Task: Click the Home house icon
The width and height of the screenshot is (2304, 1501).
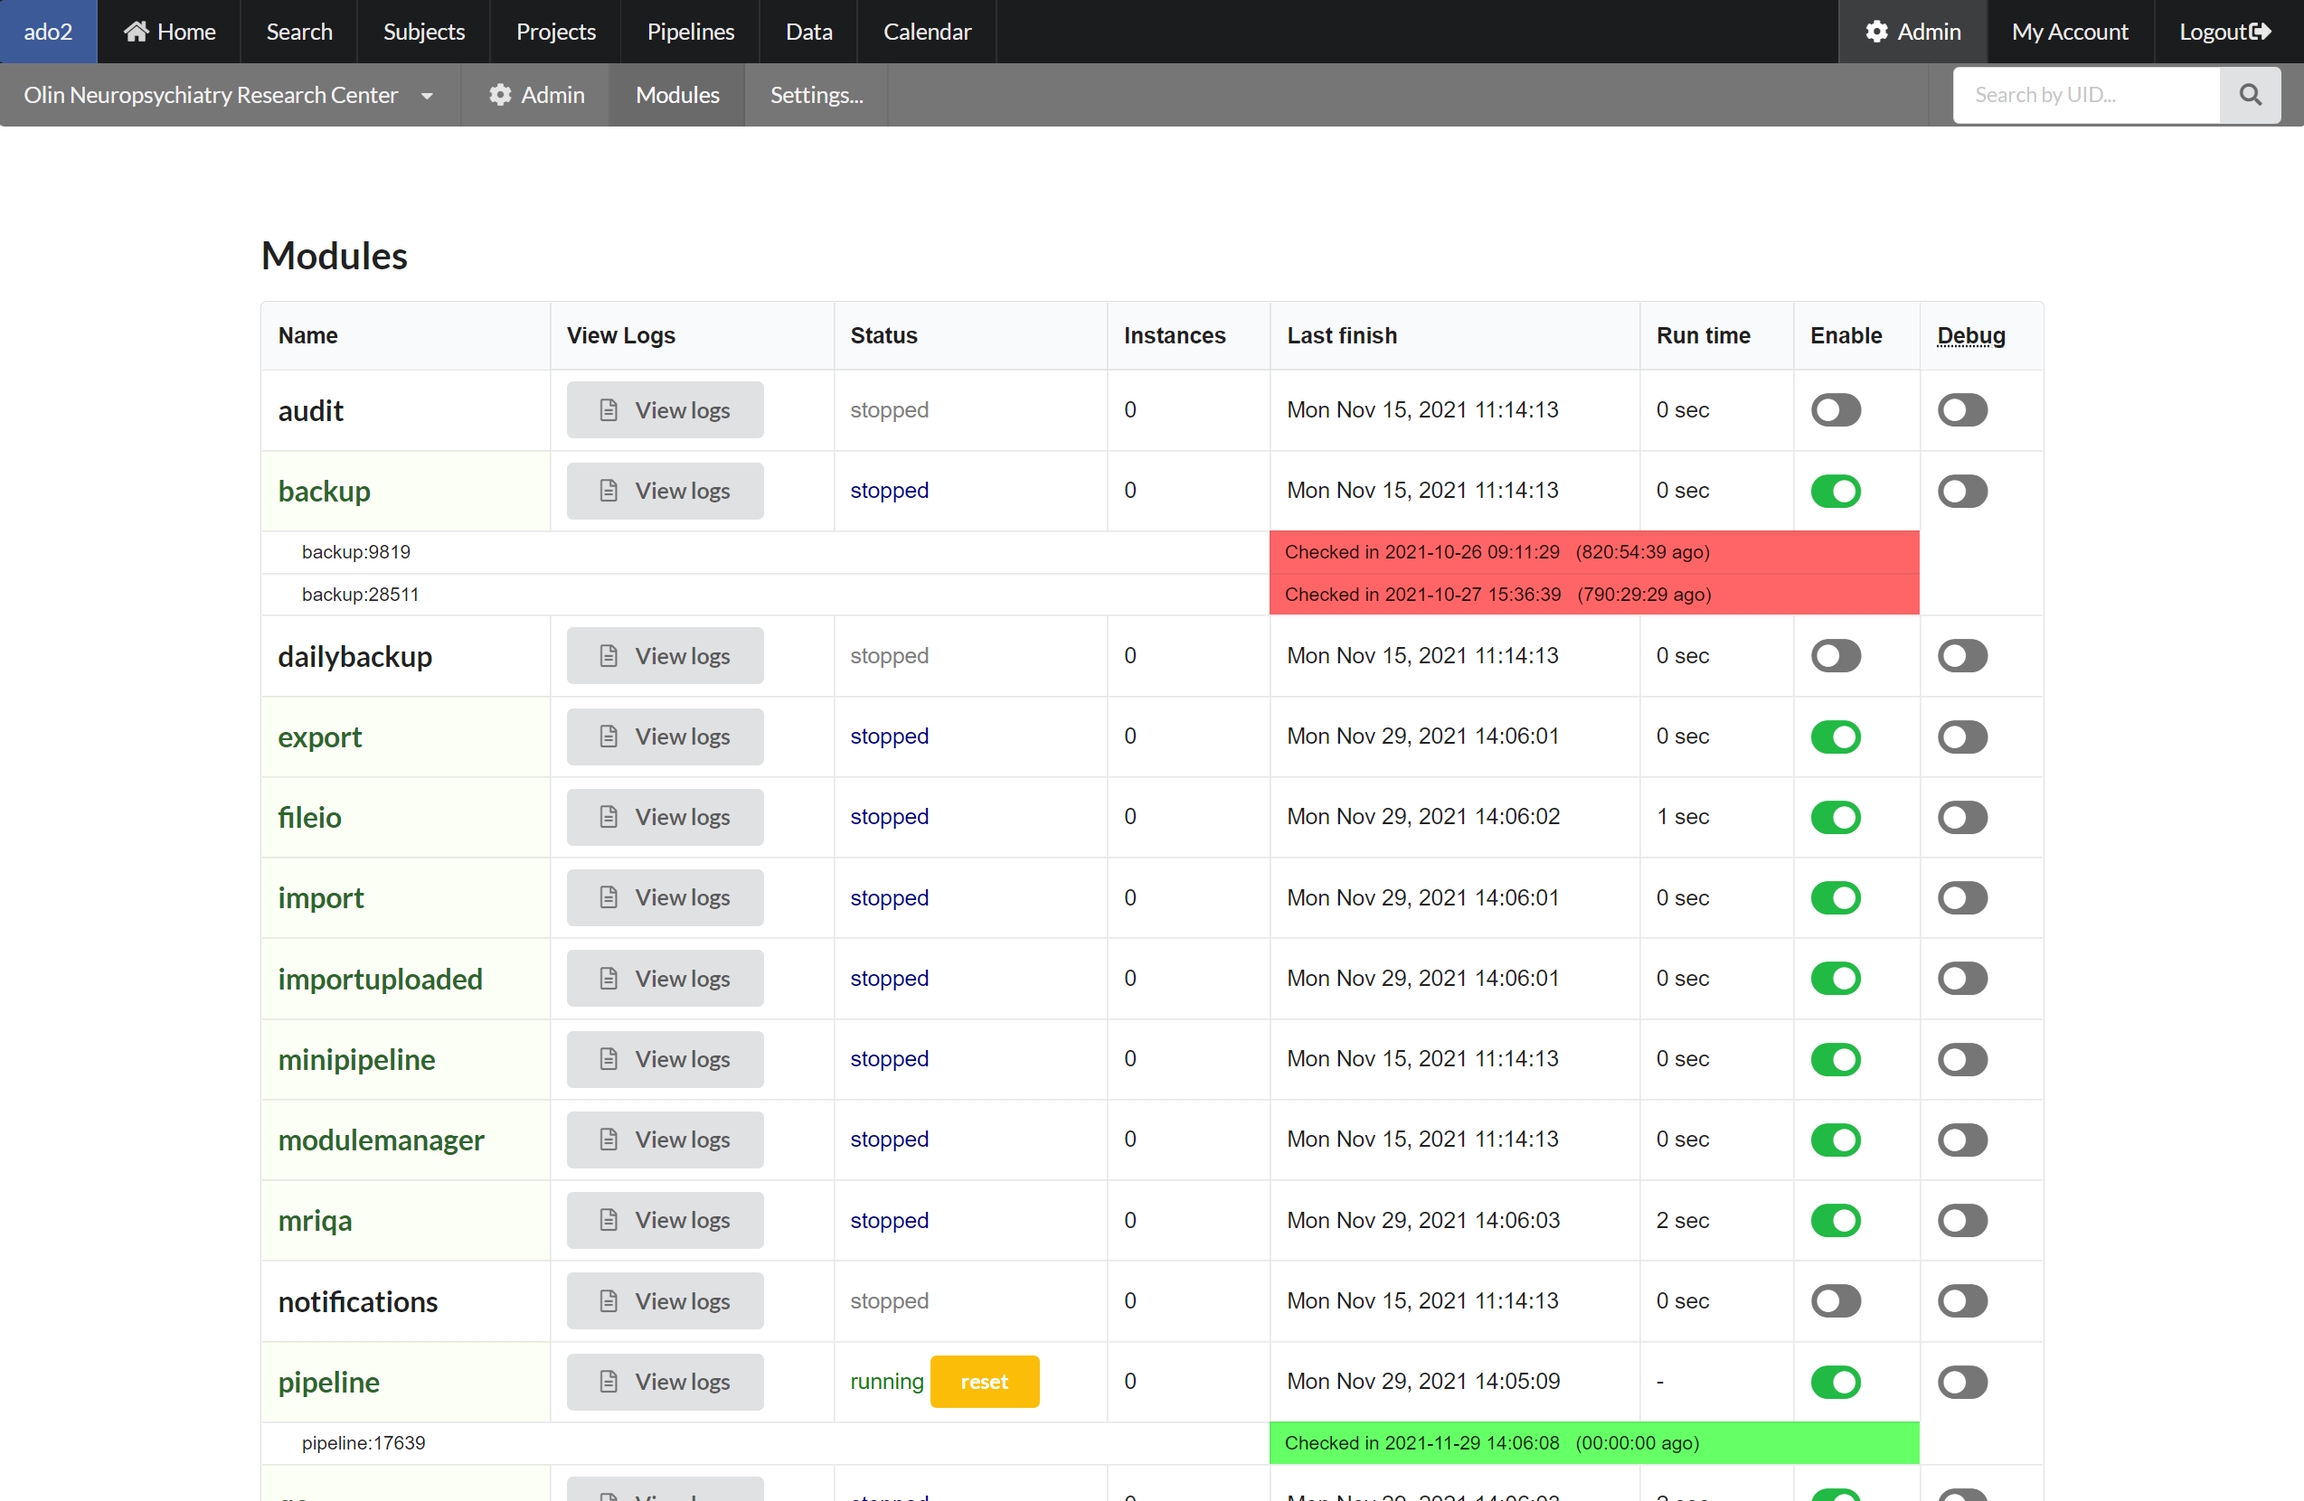Action: pos(136,31)
